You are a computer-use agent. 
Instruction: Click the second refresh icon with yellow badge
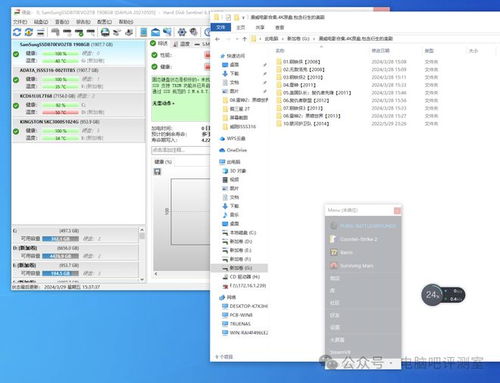29,32
